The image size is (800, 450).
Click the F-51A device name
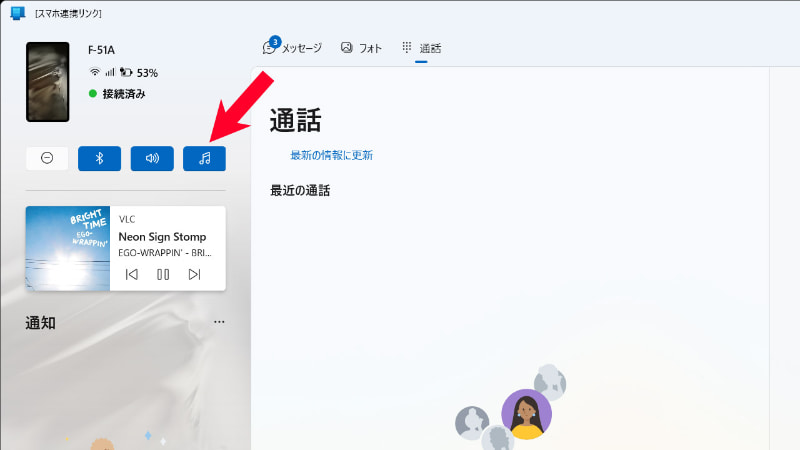point(101,50)
